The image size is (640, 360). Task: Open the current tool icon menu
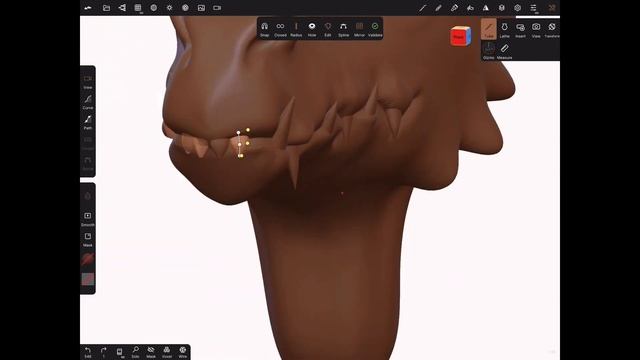pos(552,8)
